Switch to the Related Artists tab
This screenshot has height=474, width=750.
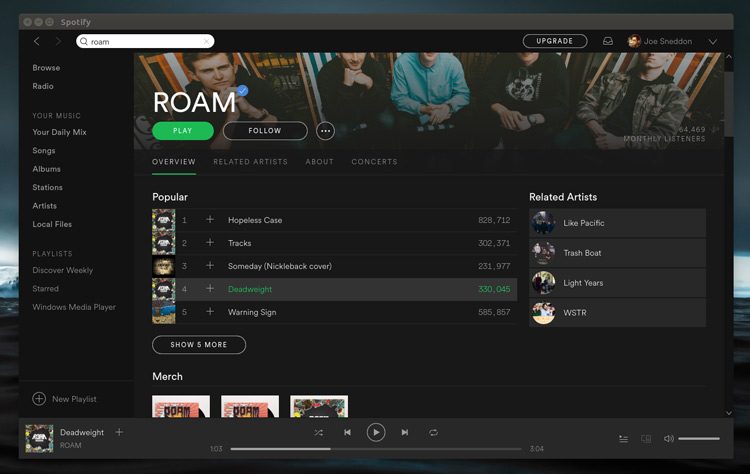click(251, 162)
